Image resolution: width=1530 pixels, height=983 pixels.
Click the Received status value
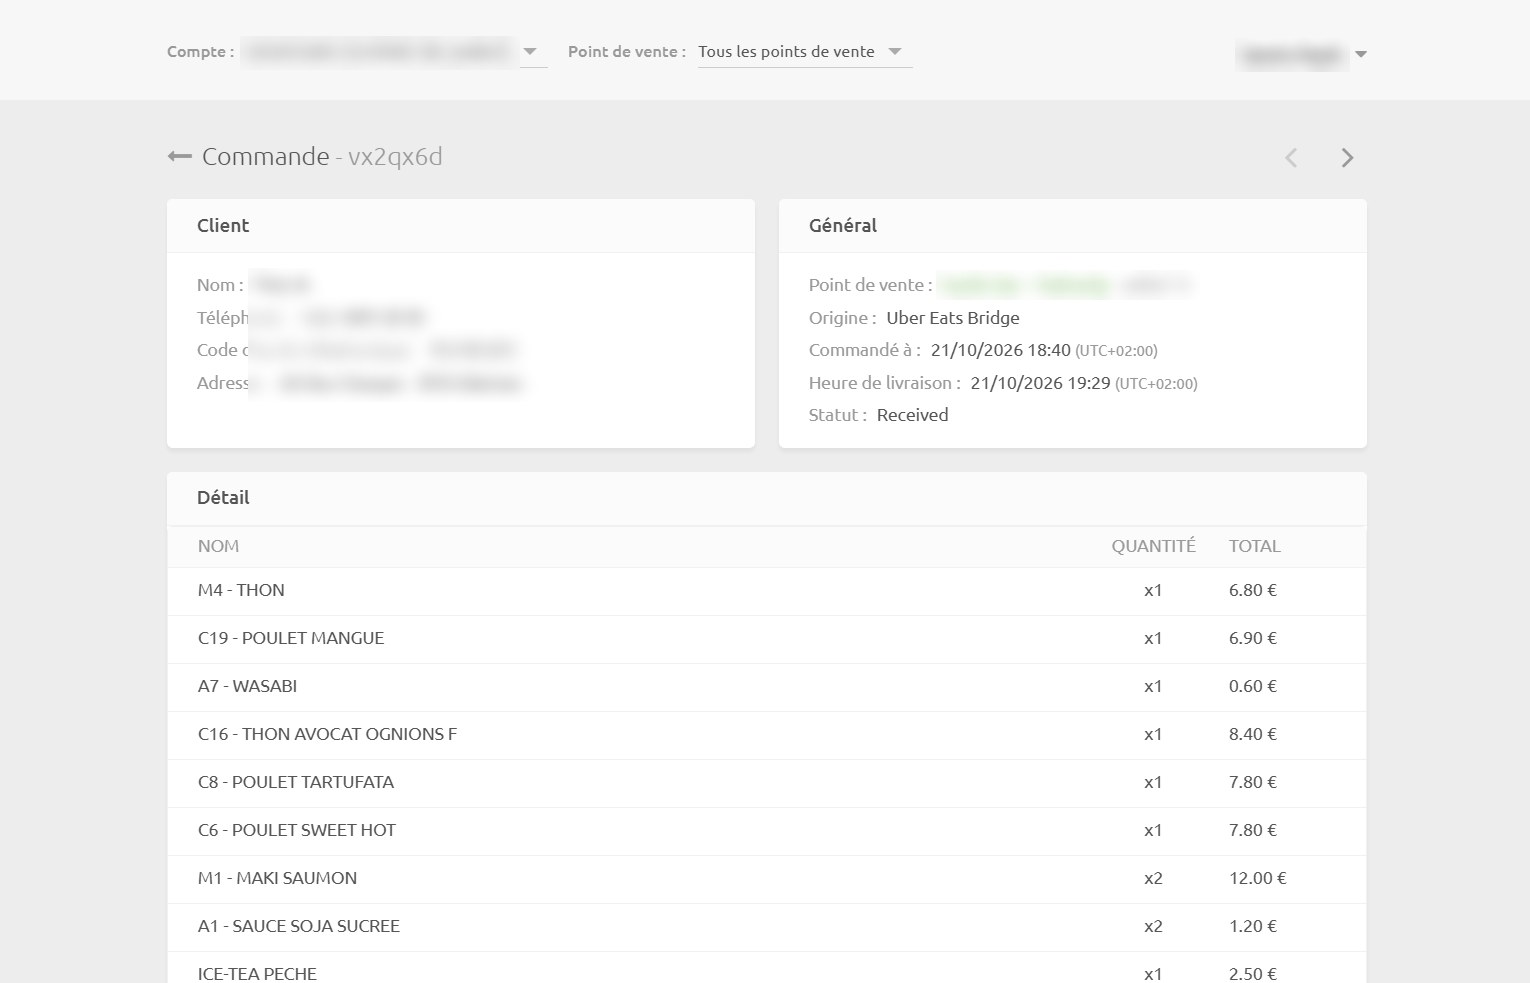coord(912,415)
